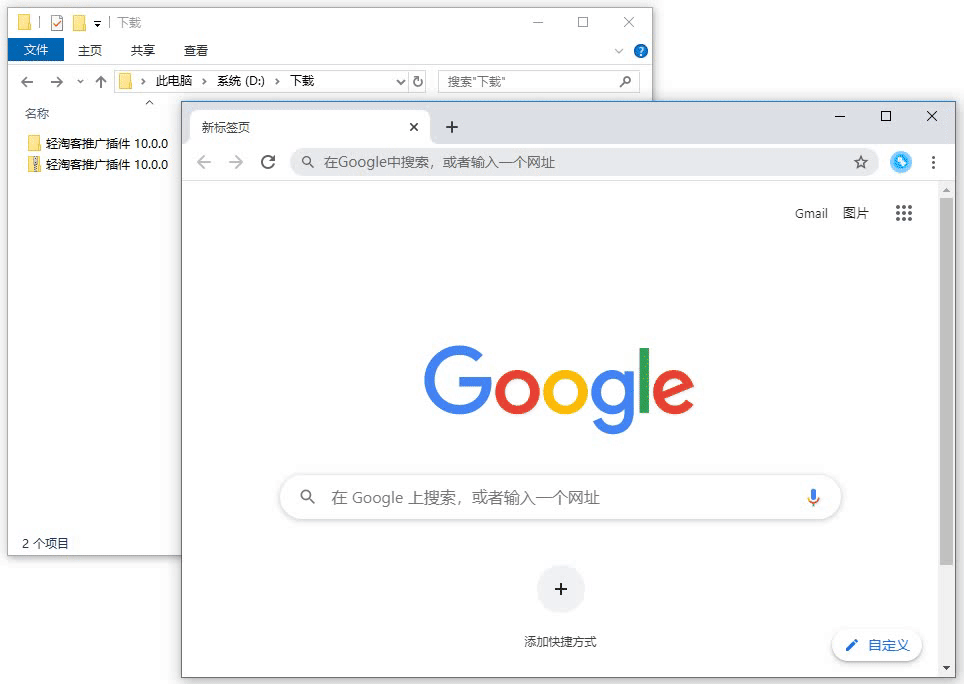The width and height of the screenshot is (964, 684).
Task: Open the recent locations dropdown in Explorer
Action: coord(80,82)
